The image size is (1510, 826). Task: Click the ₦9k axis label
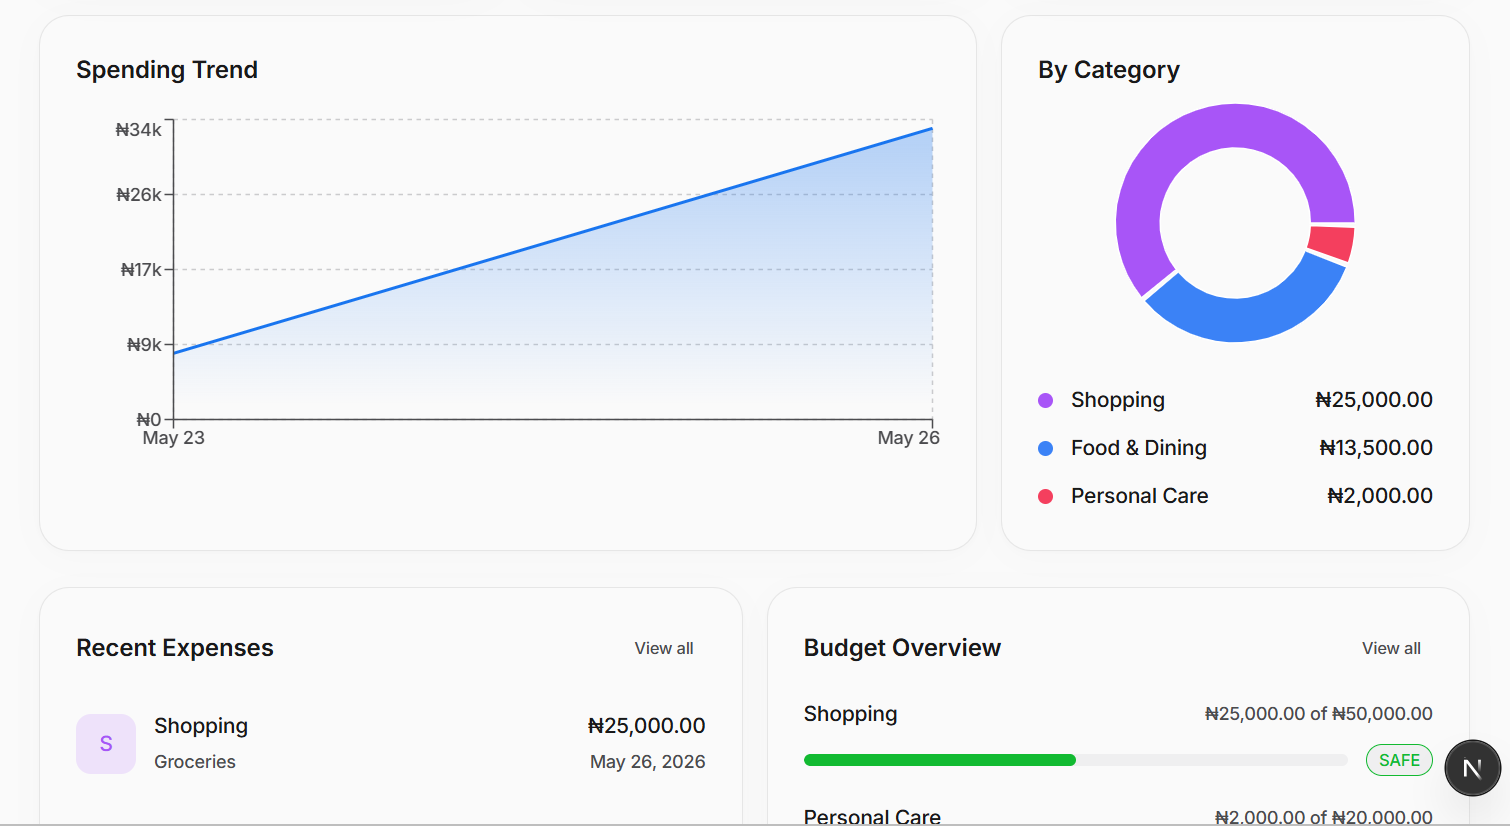tap(144, 345)
